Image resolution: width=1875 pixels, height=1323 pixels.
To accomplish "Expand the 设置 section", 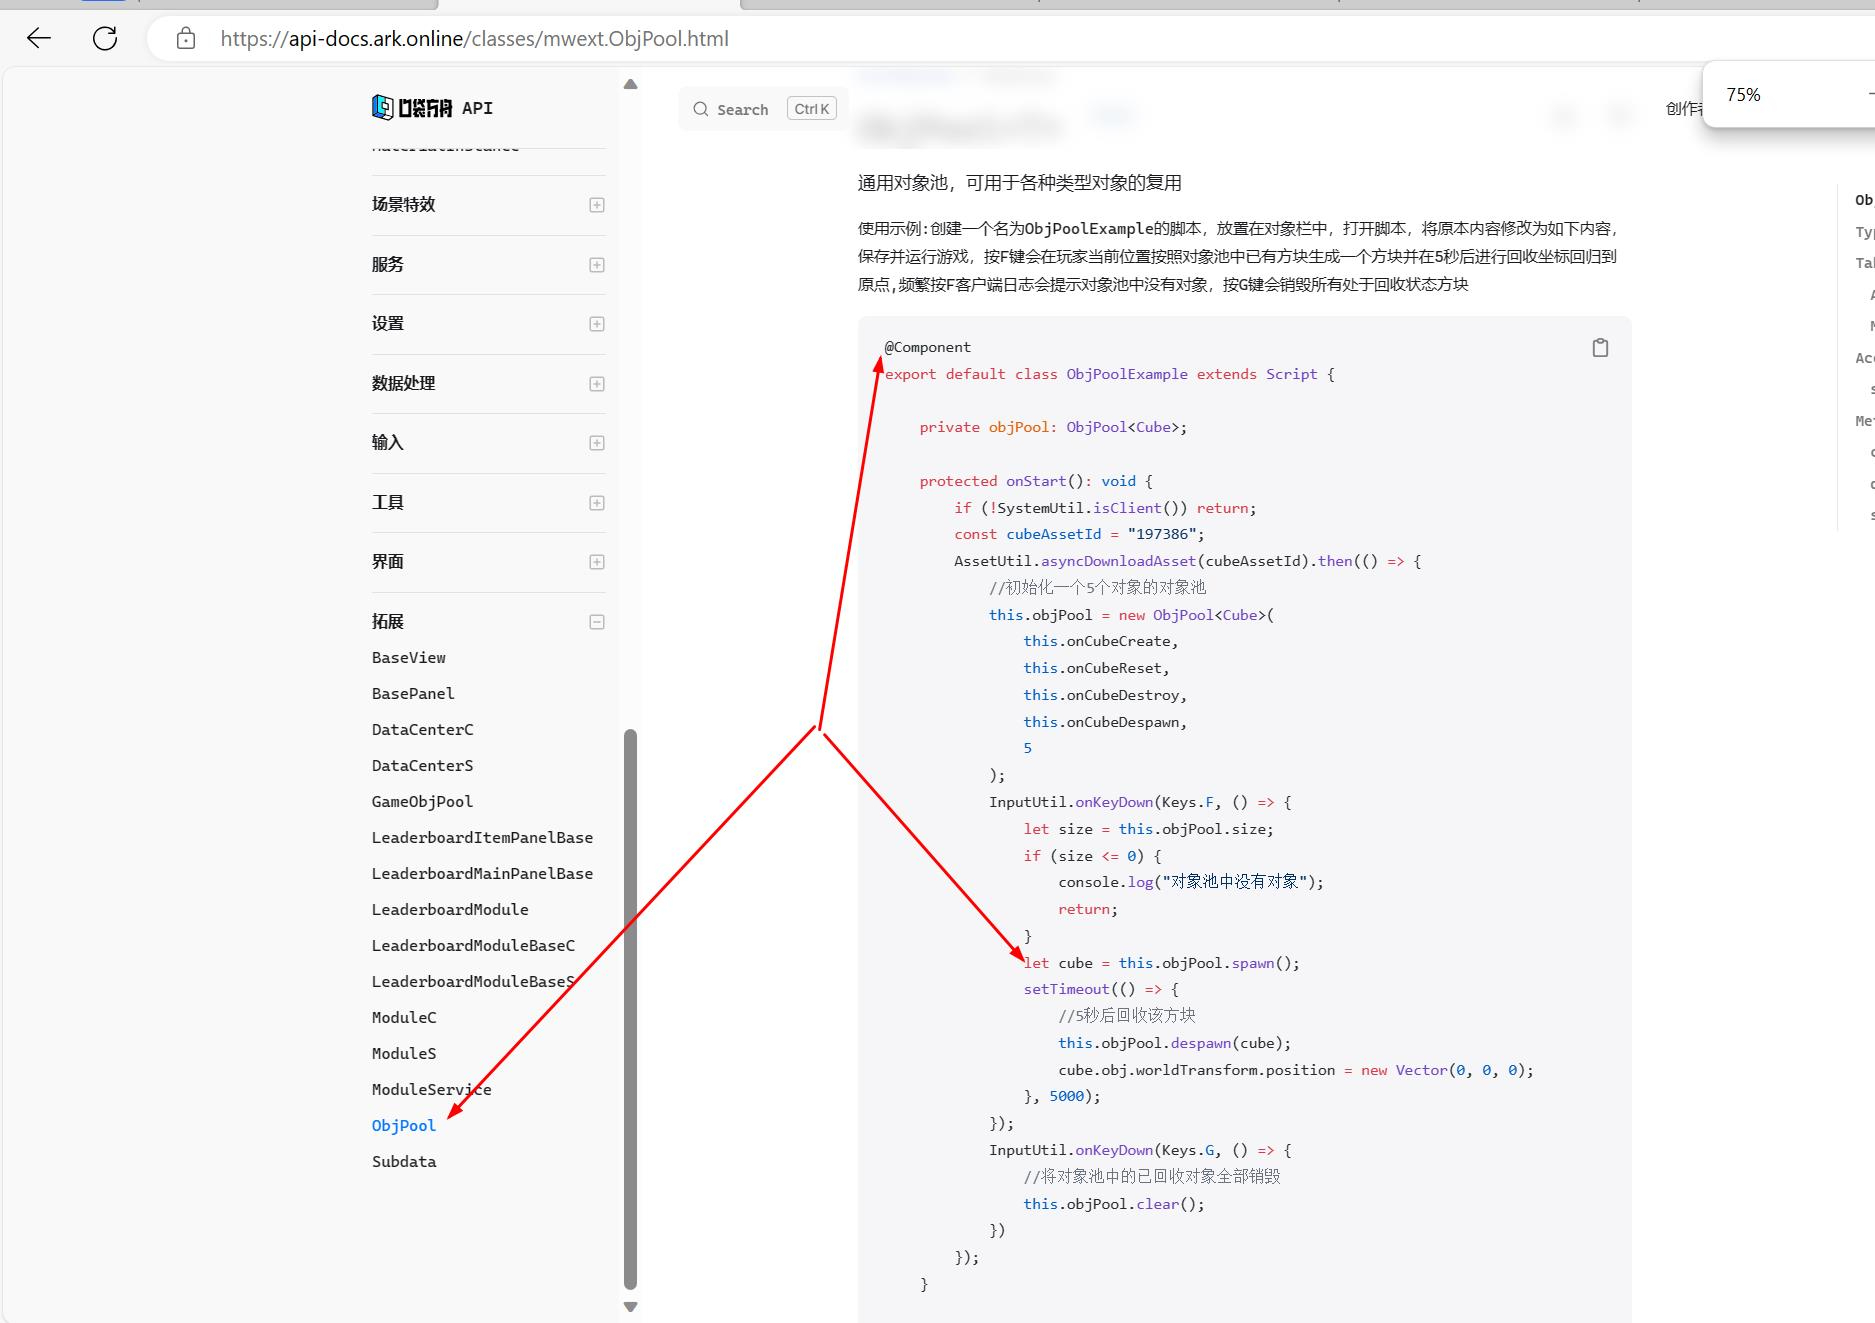I will click(597, 324).
